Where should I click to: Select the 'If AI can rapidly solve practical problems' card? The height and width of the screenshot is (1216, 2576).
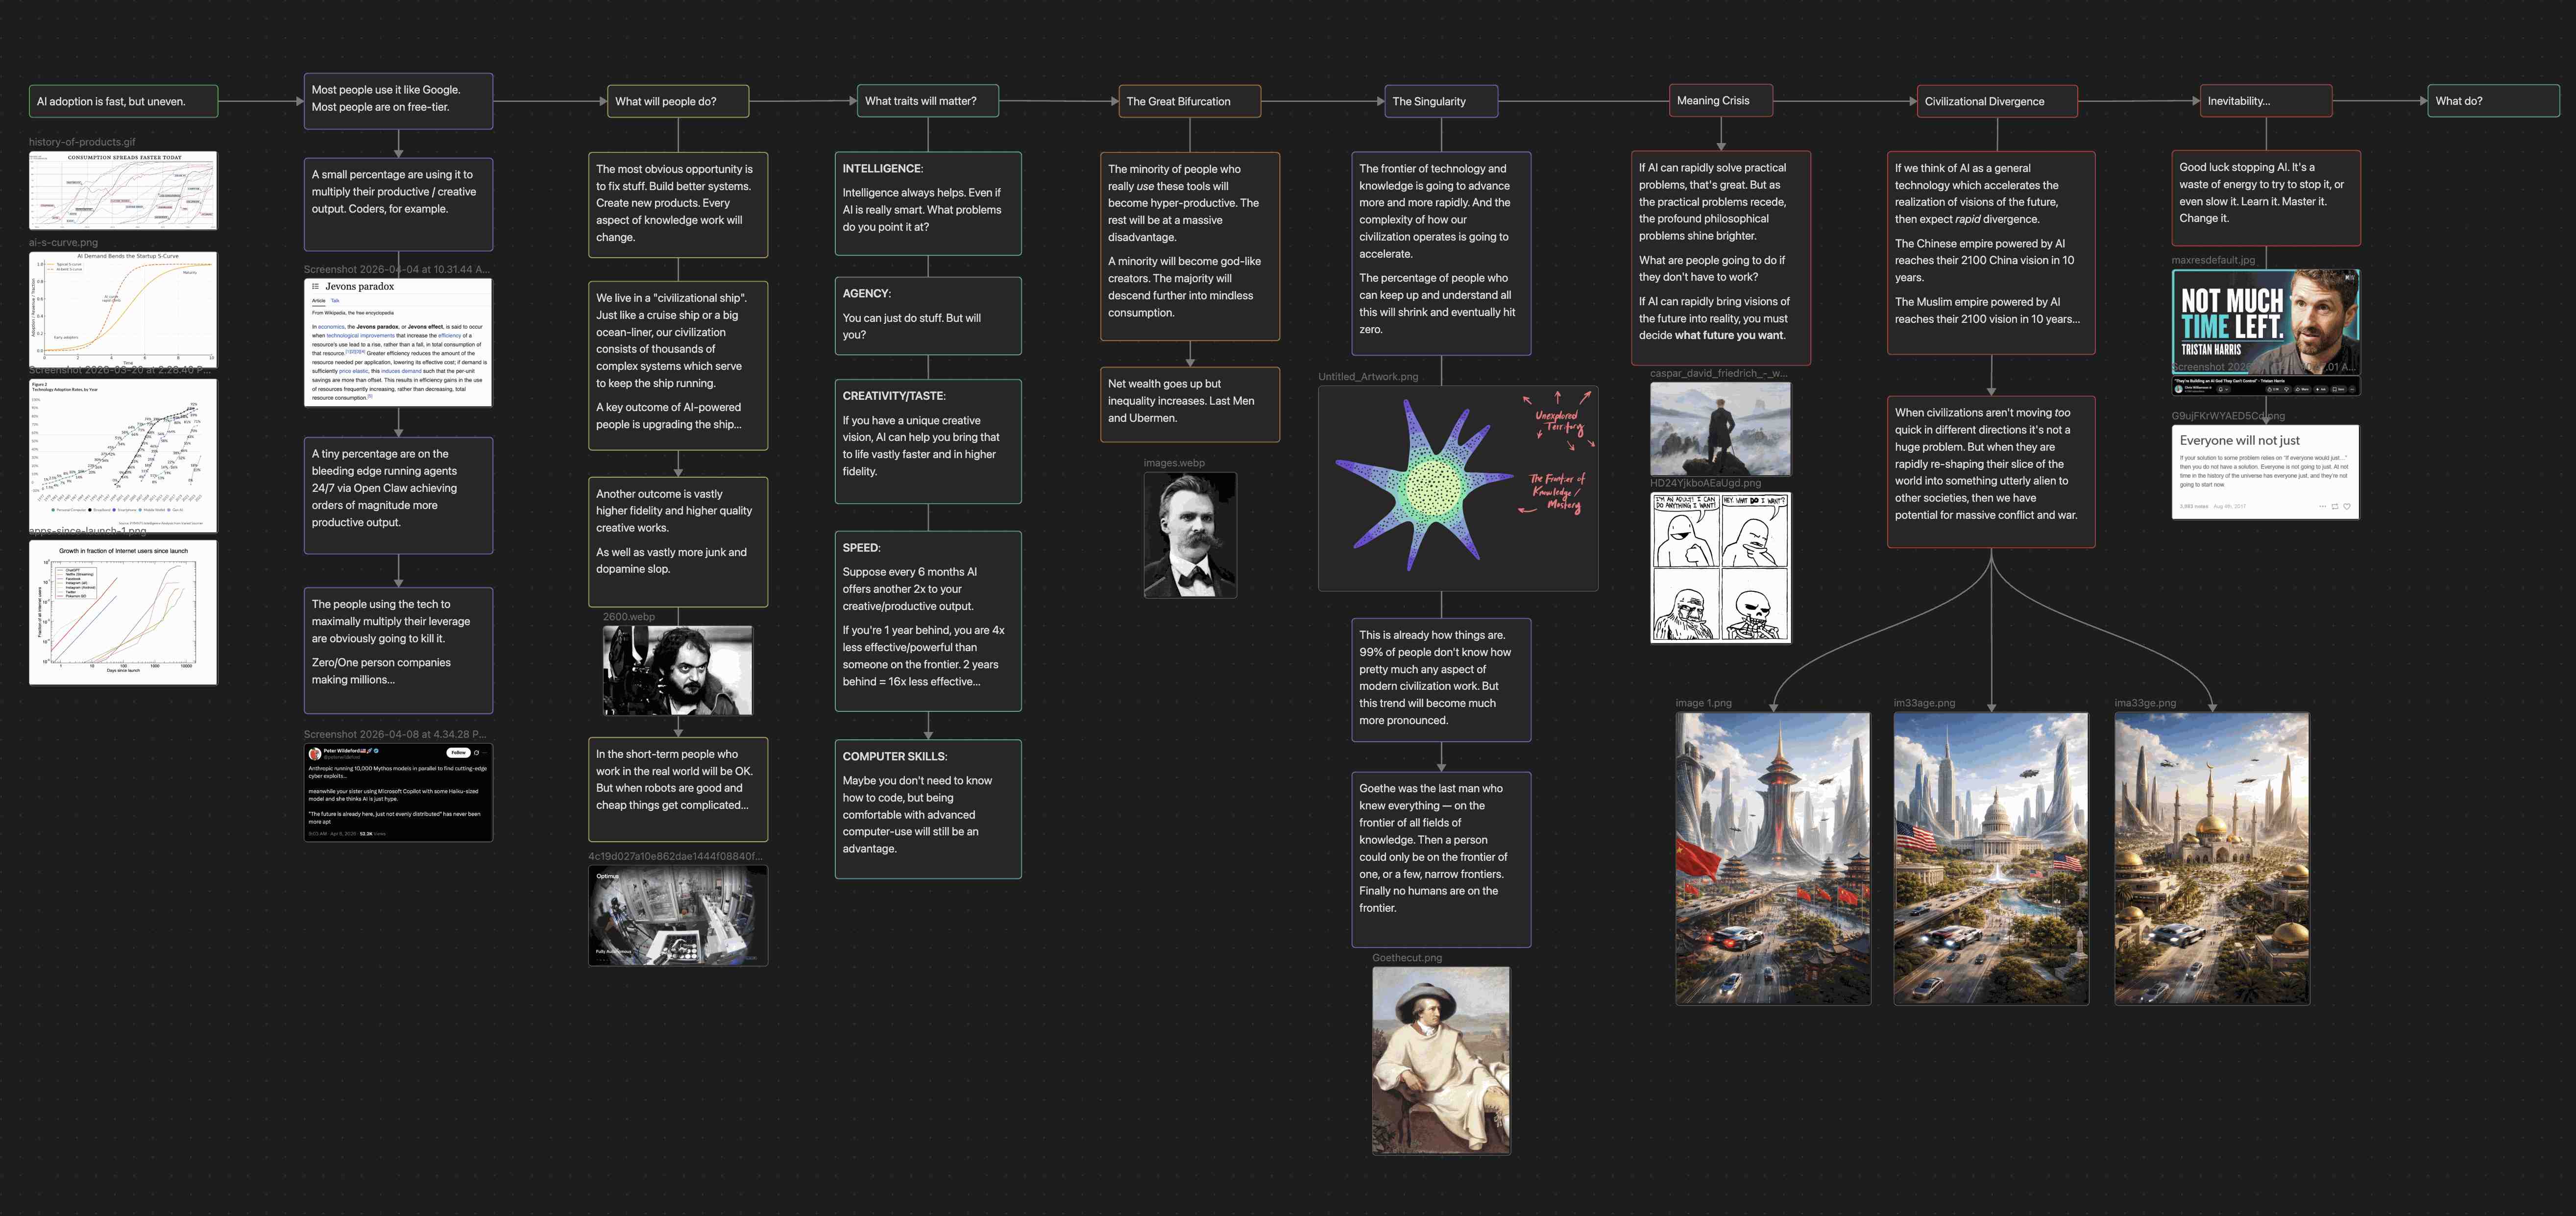(x=1721, y=258)
